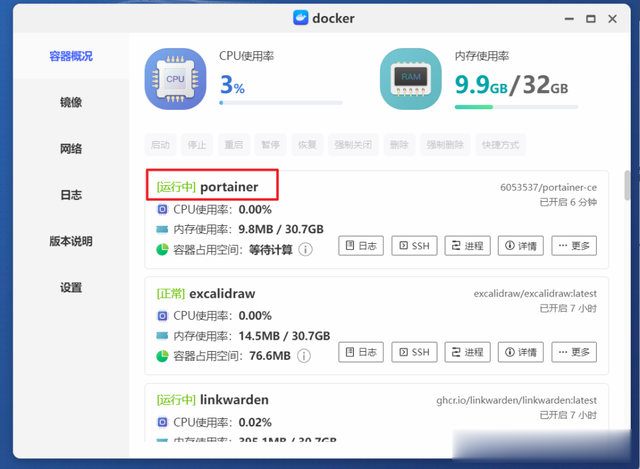Open the 设置 settings section

71,287
